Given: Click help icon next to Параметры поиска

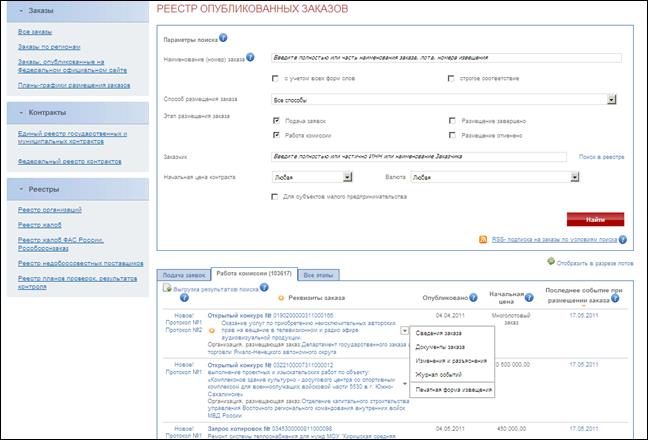Looking at the screenshot, I should click(223, 38).
